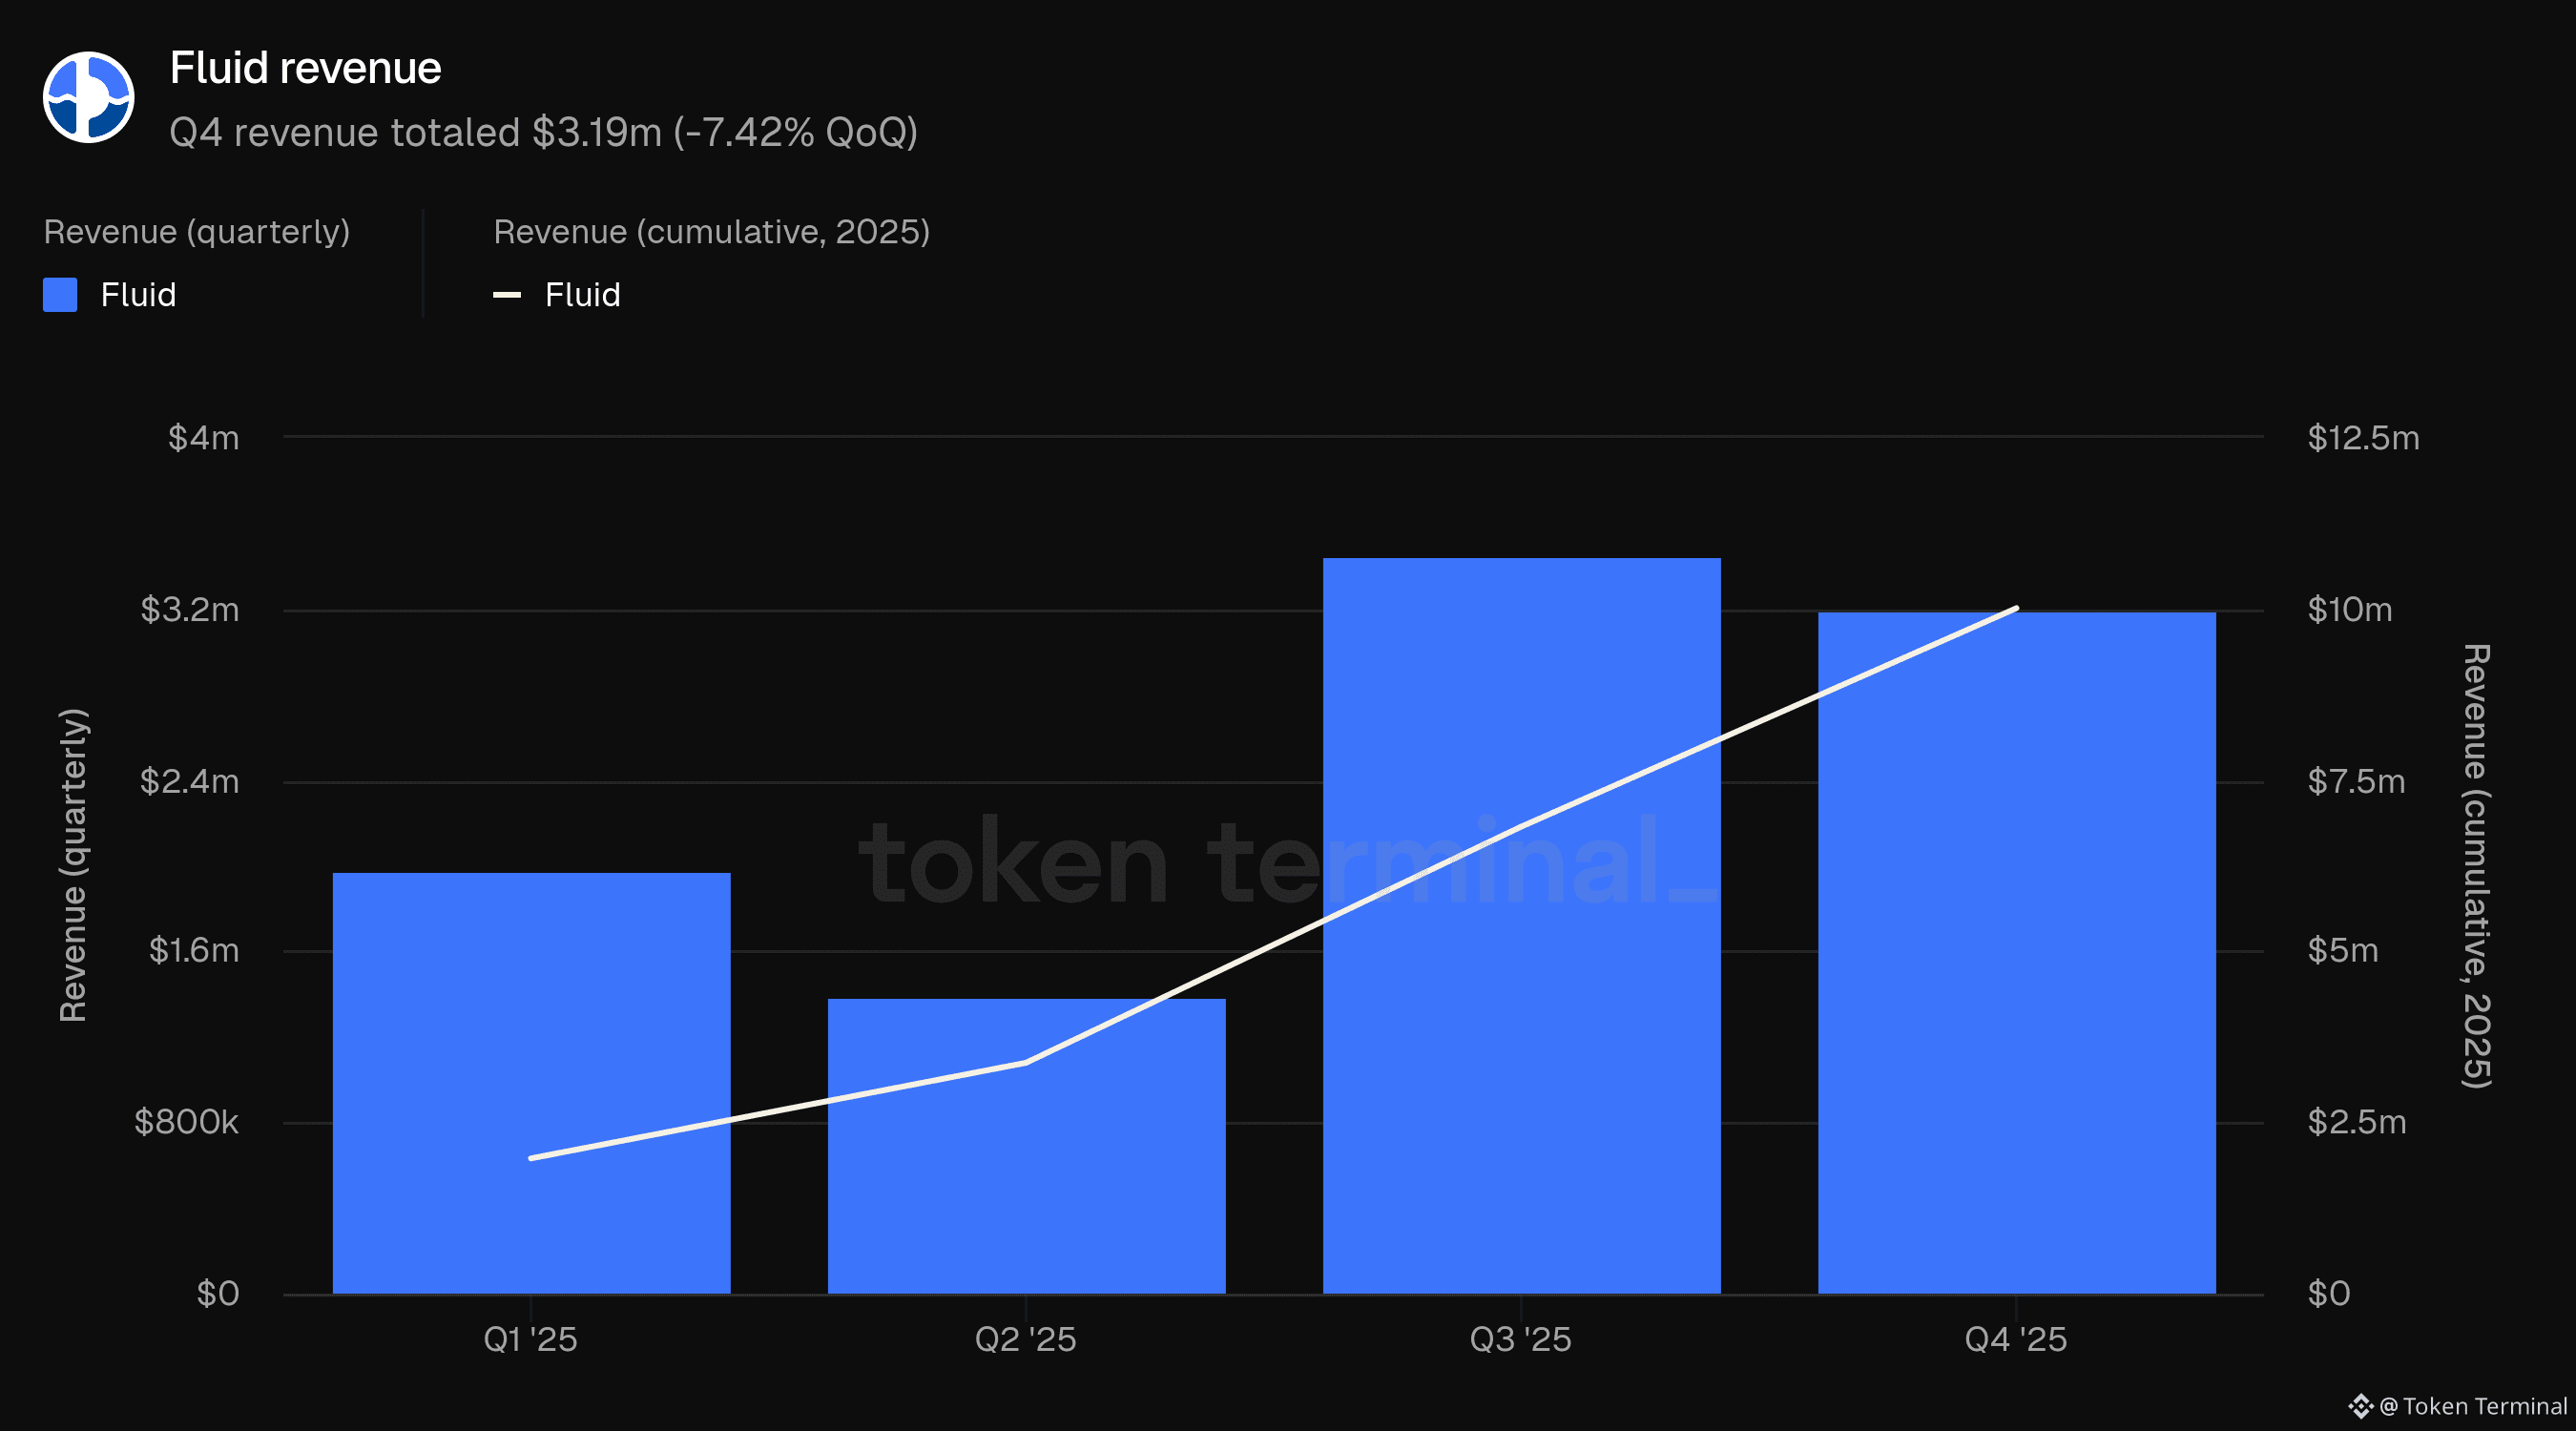Open the @ Token Terminal attribution link
The image size is (2576, 1431).
2473,1406
